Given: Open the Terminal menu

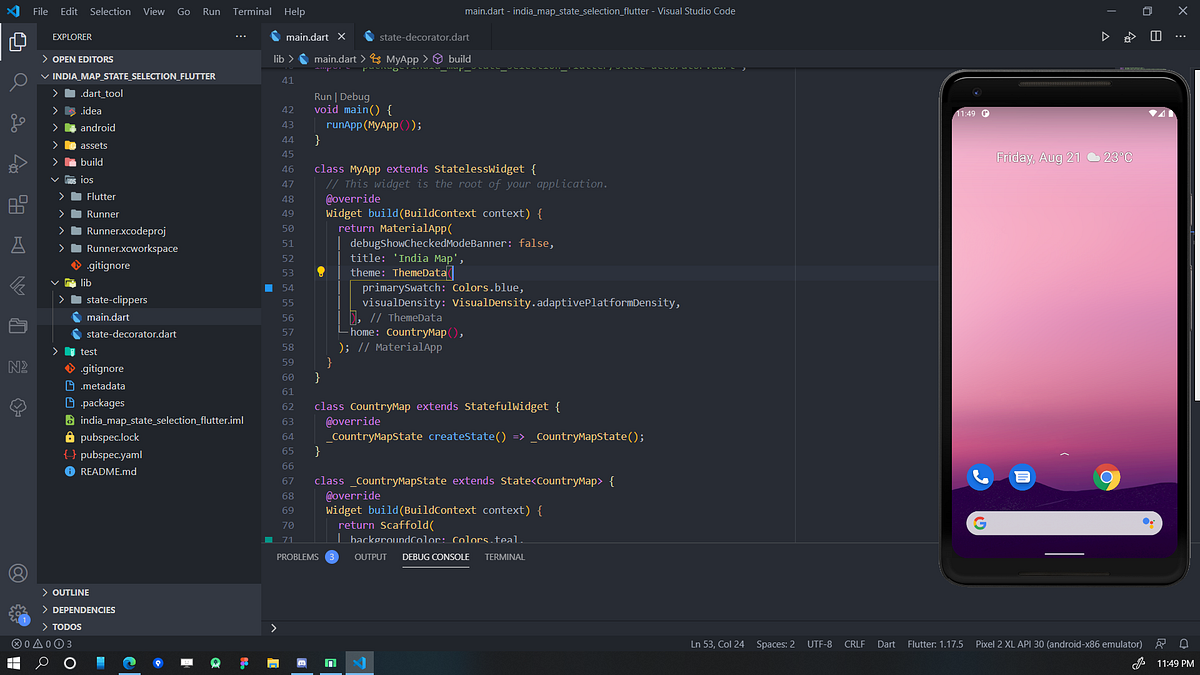Looking at the screenshot, I should click(251, 11).
